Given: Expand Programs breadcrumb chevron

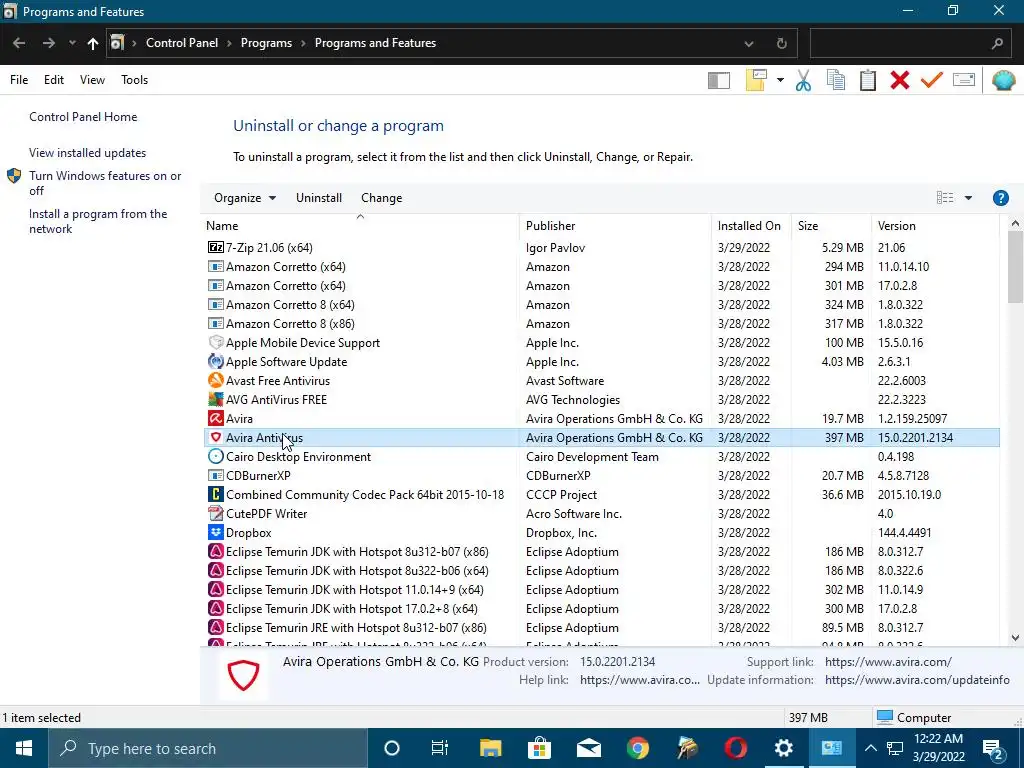Looking at the screenshot, I should [303, 43].
